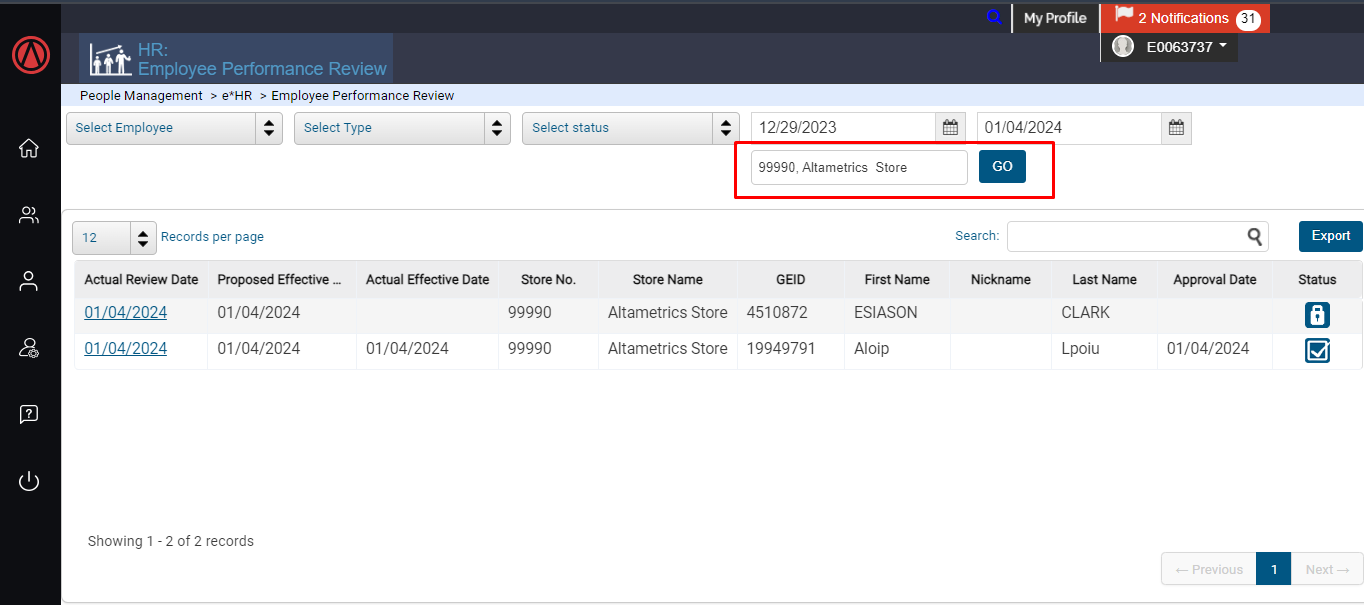The height and width of the screenshot is (605, 1364).
Task: Open the Select status dropdown
Action: (x=630, y=128)
